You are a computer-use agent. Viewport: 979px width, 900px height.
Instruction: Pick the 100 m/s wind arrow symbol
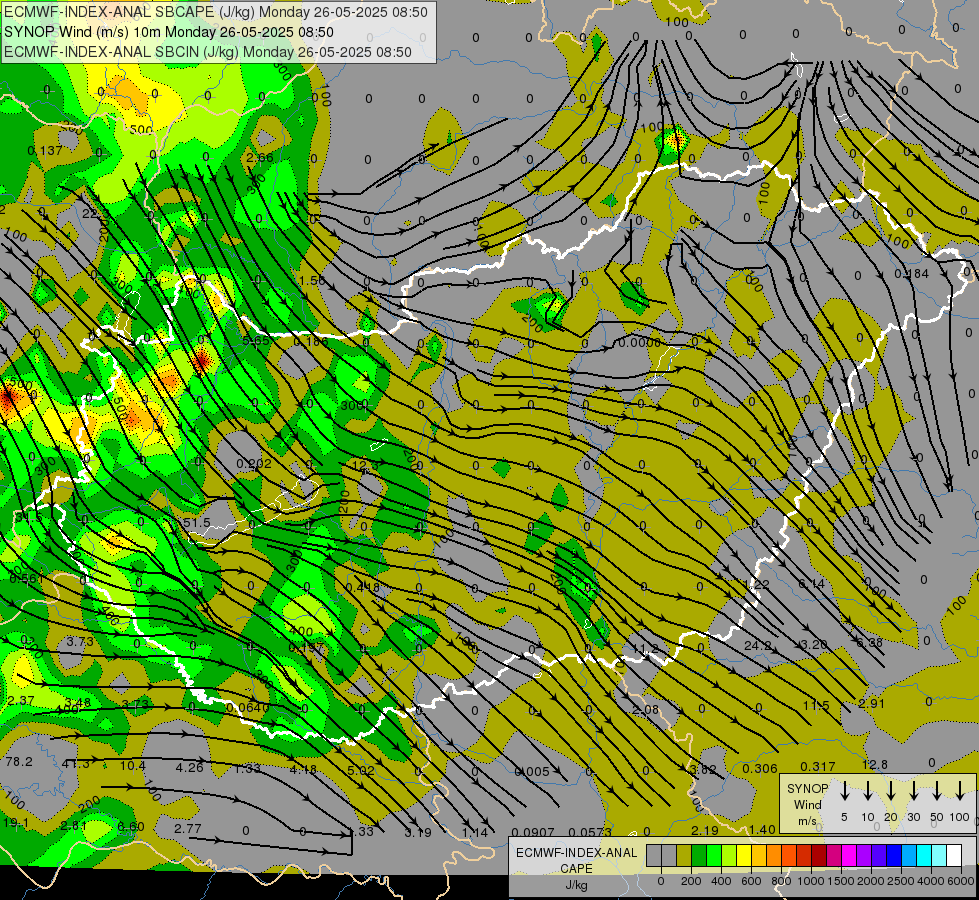(960, 791)
